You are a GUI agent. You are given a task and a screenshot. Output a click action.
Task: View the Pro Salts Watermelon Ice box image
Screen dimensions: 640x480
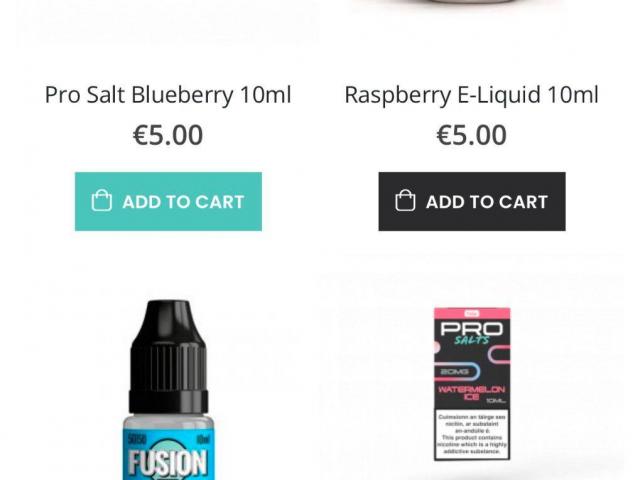[x=472, y=384]
